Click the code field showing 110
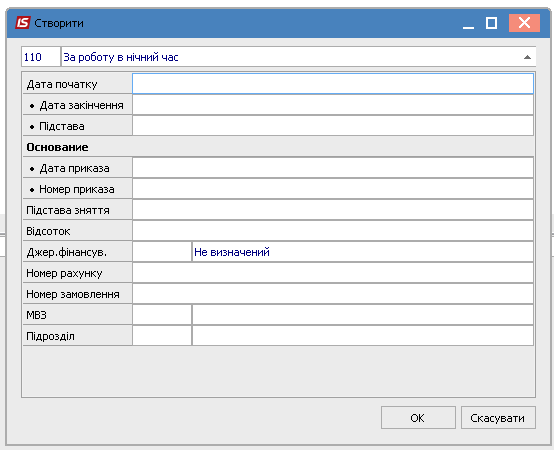Image resolution: width=554 pixels, height=450 pixels. pos(41,57)
